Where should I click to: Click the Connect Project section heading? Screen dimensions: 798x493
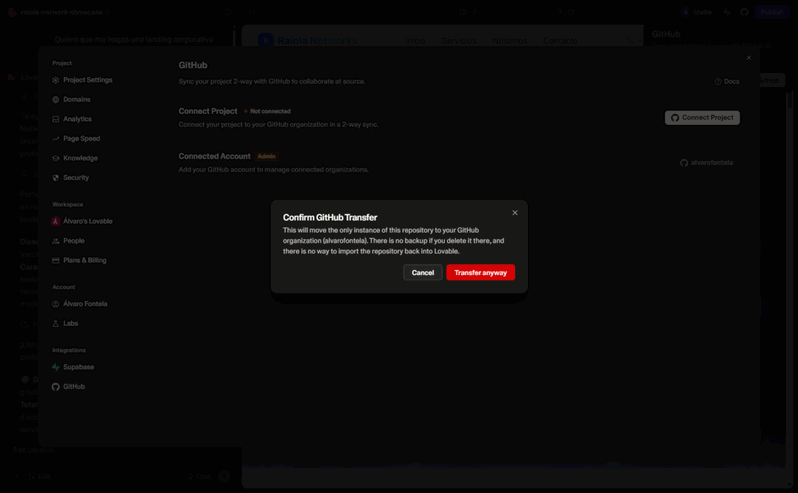click(x=208, y=111)
